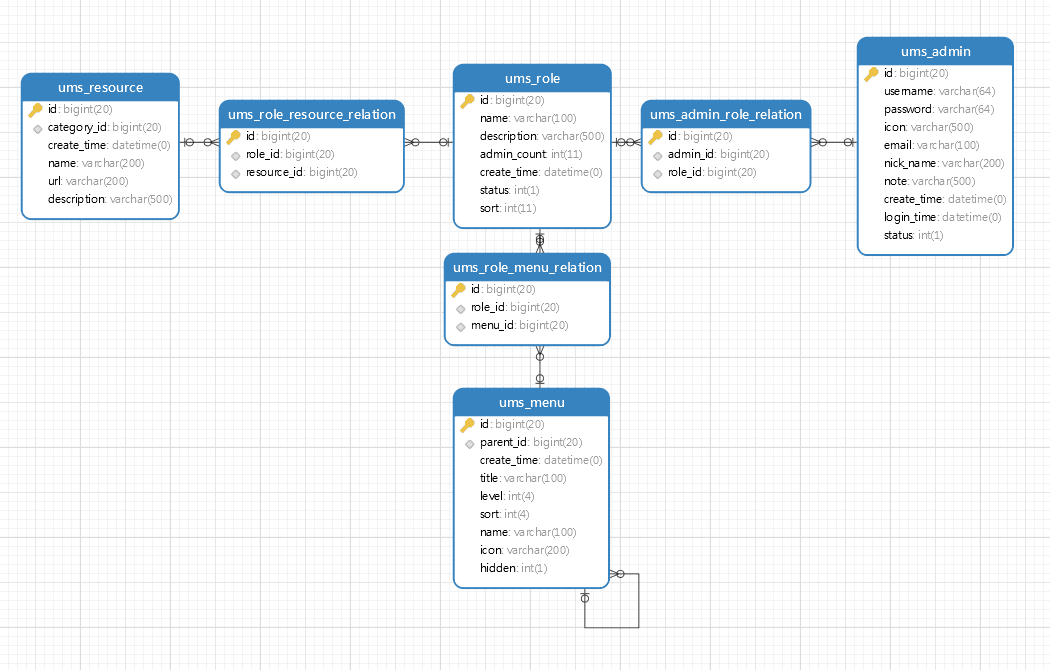Select the password field in ums_admin
Screen dimensions: 1050x670
pos(939,110)
